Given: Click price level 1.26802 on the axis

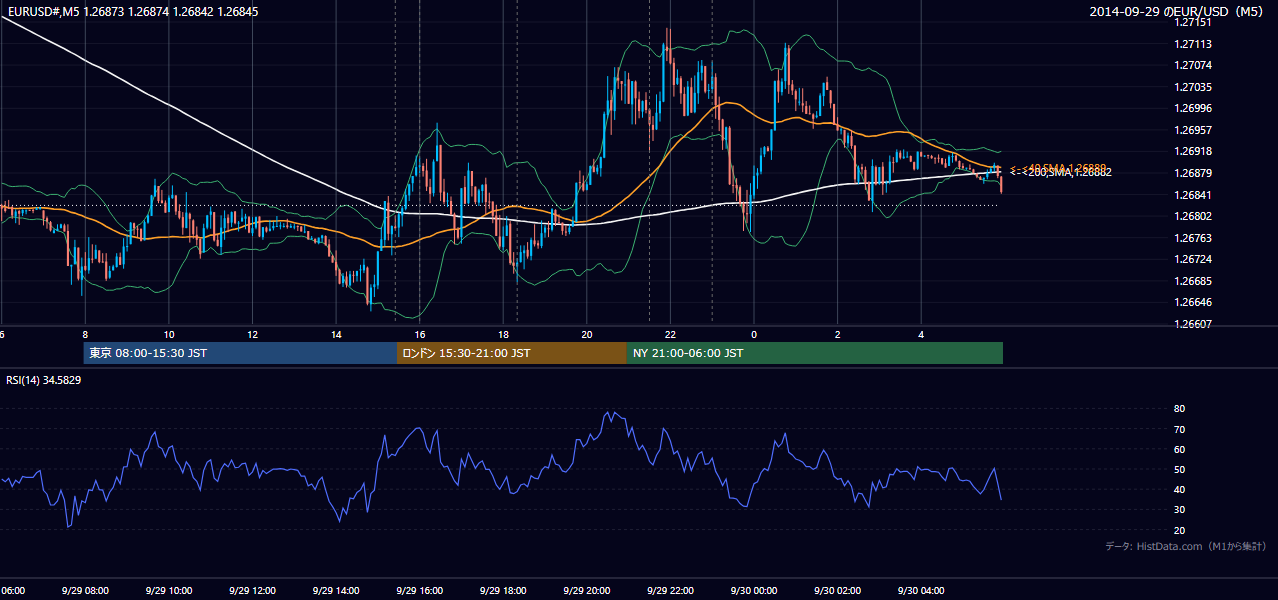Looking at the screenshot, I should tap(1193, 216).
